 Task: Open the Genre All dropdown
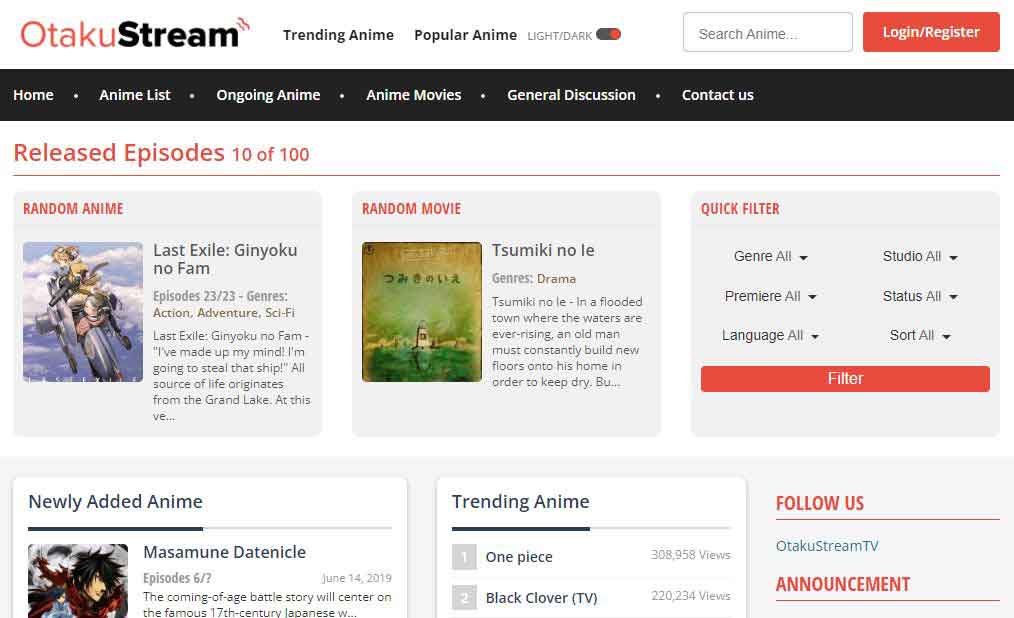pyautogui.click(x=770, y=257)
